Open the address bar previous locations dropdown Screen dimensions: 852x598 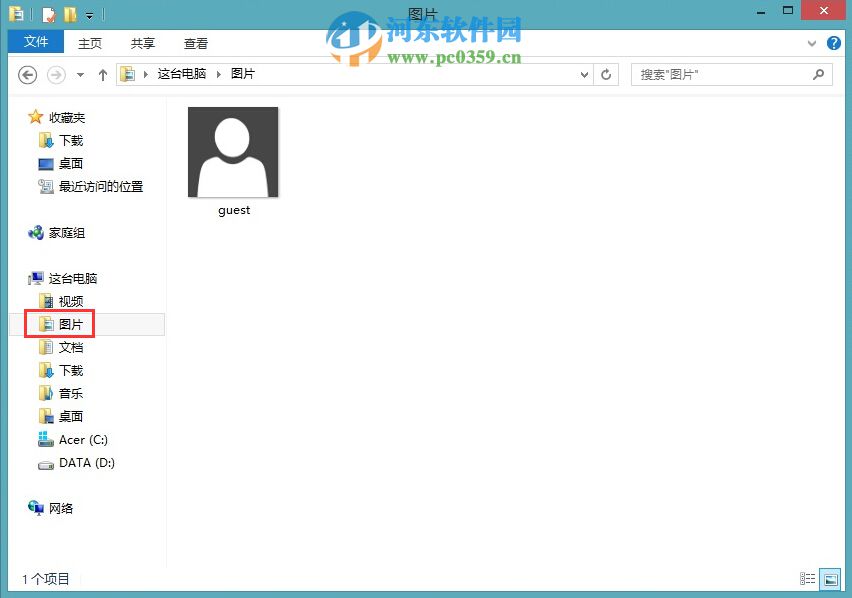click(583, 74)
